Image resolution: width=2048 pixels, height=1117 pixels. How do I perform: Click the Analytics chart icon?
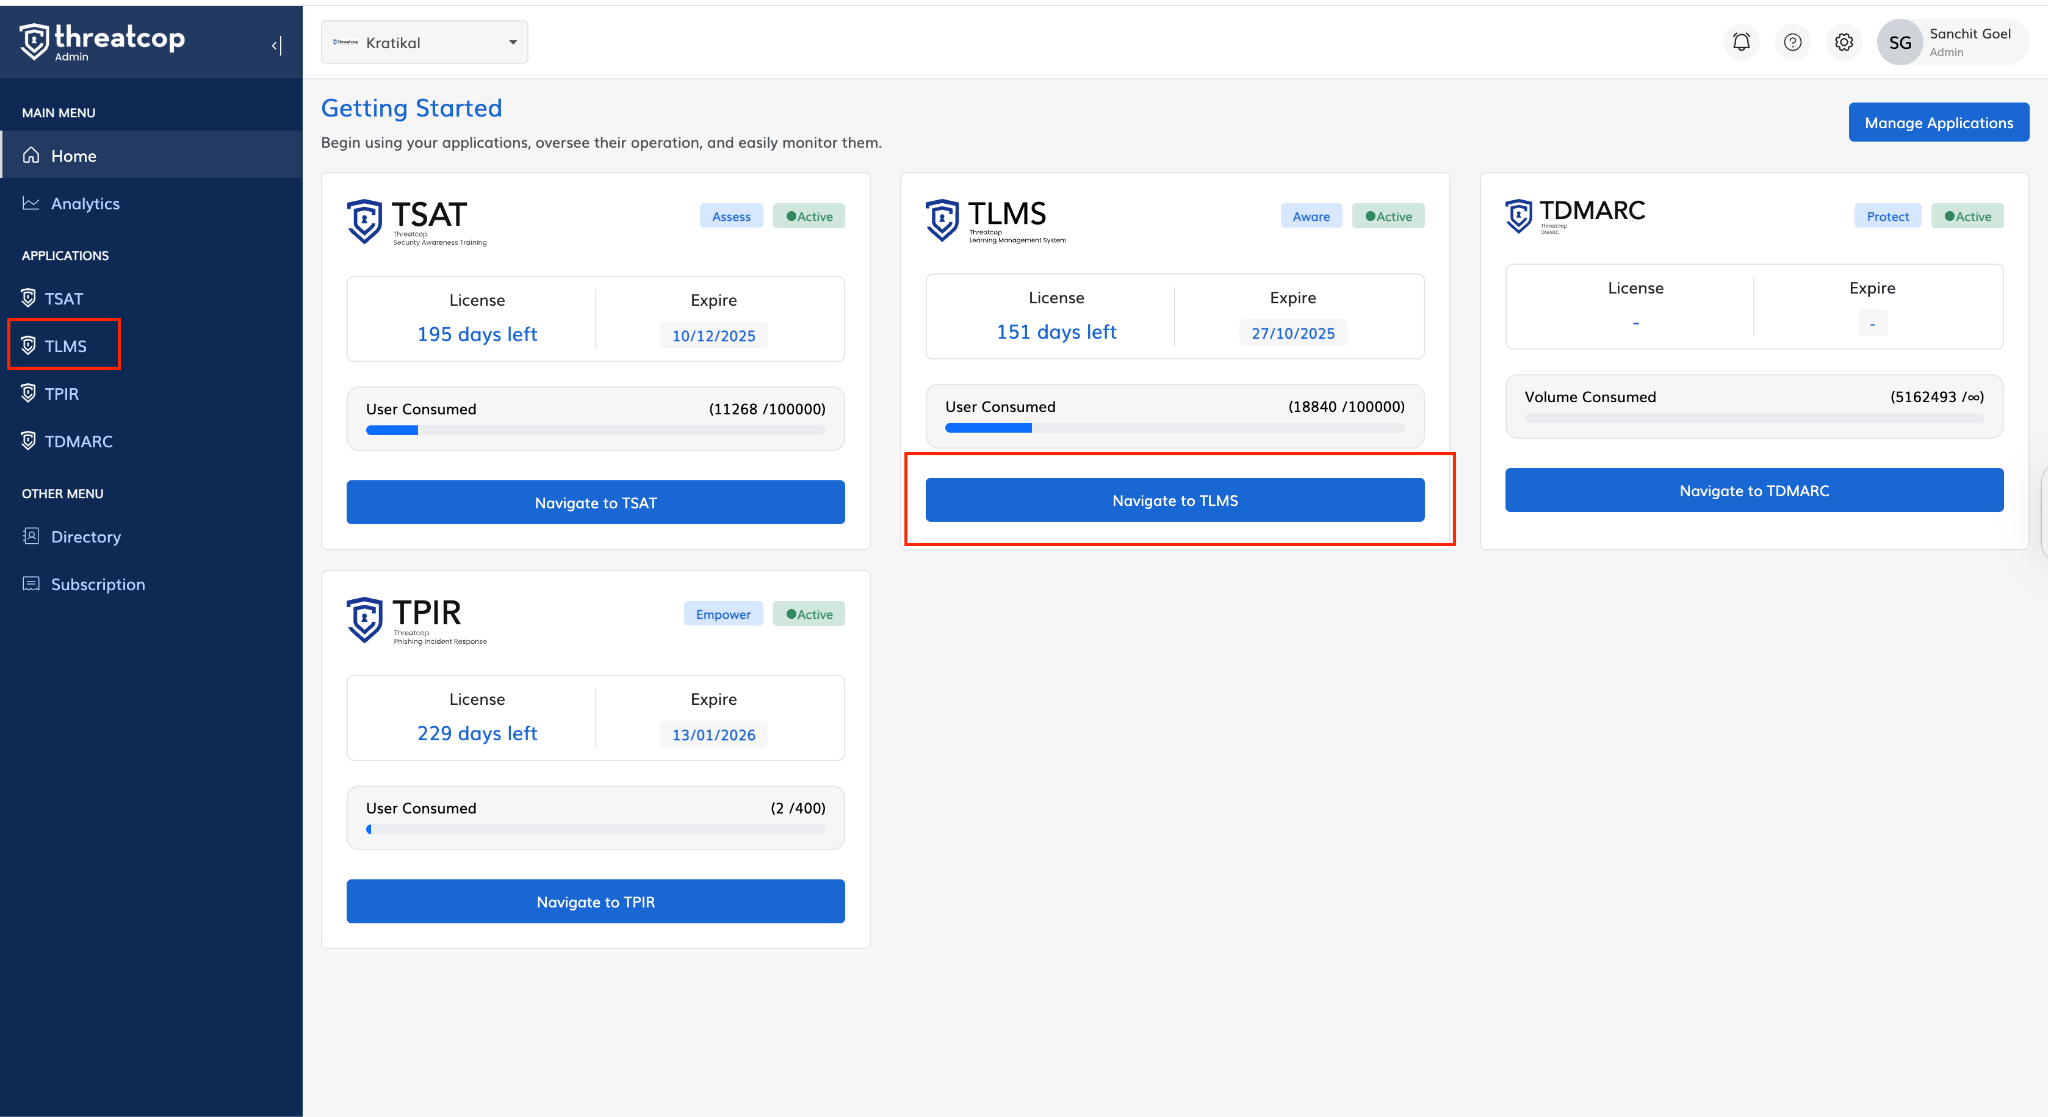tap(31, 203)
